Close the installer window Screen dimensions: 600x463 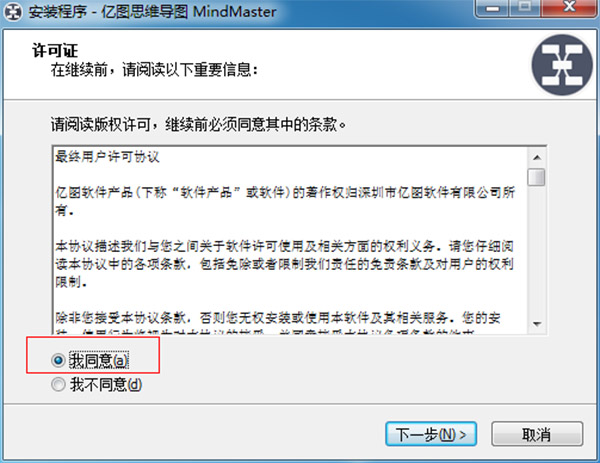click(569, 7)
